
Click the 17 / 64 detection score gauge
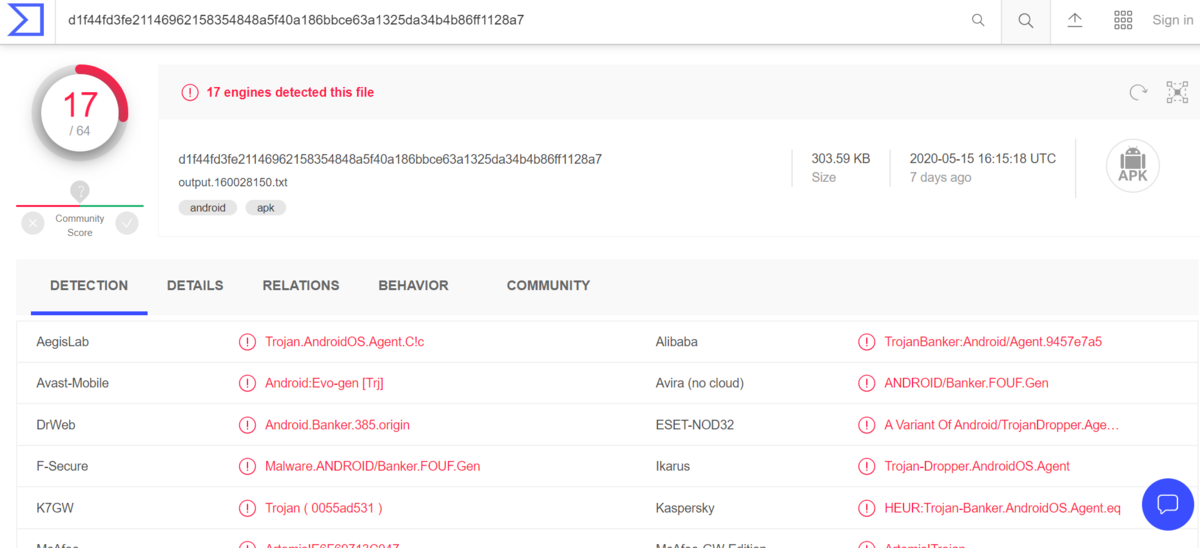(x=80, y=115)
